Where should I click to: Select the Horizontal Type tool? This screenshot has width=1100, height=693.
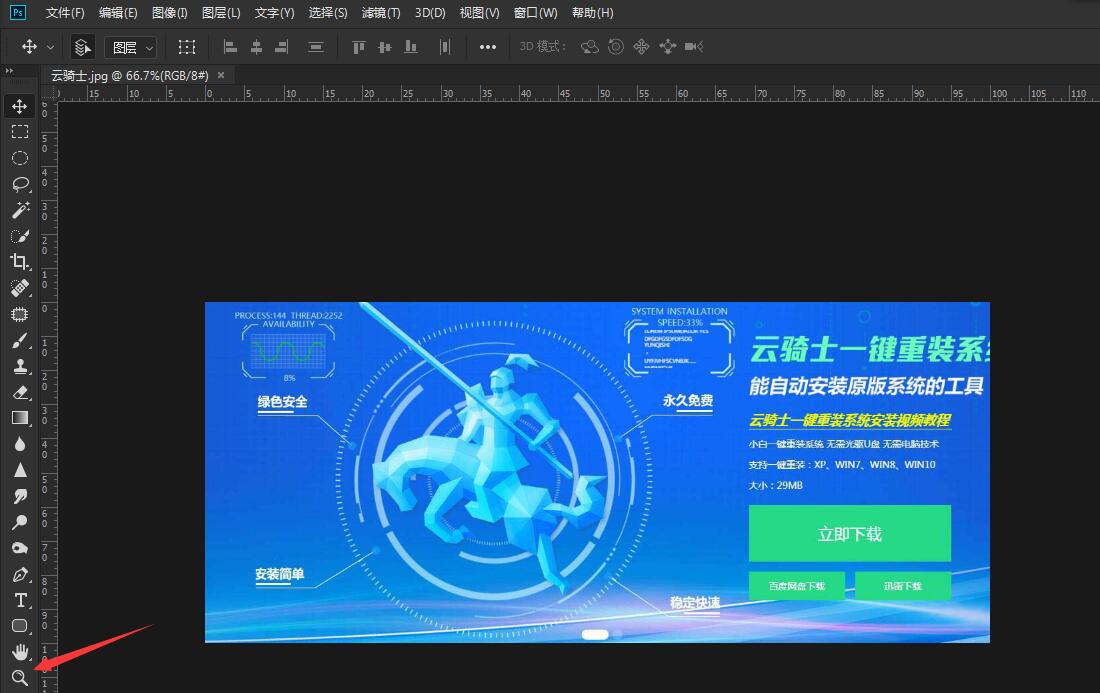coord(20,600)
